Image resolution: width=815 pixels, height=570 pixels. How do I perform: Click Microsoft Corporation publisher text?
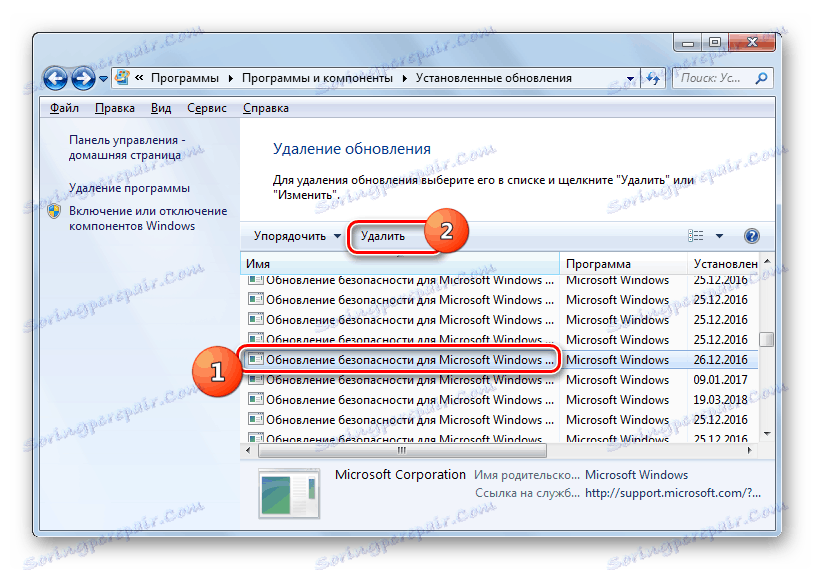[x=400, y=474]
